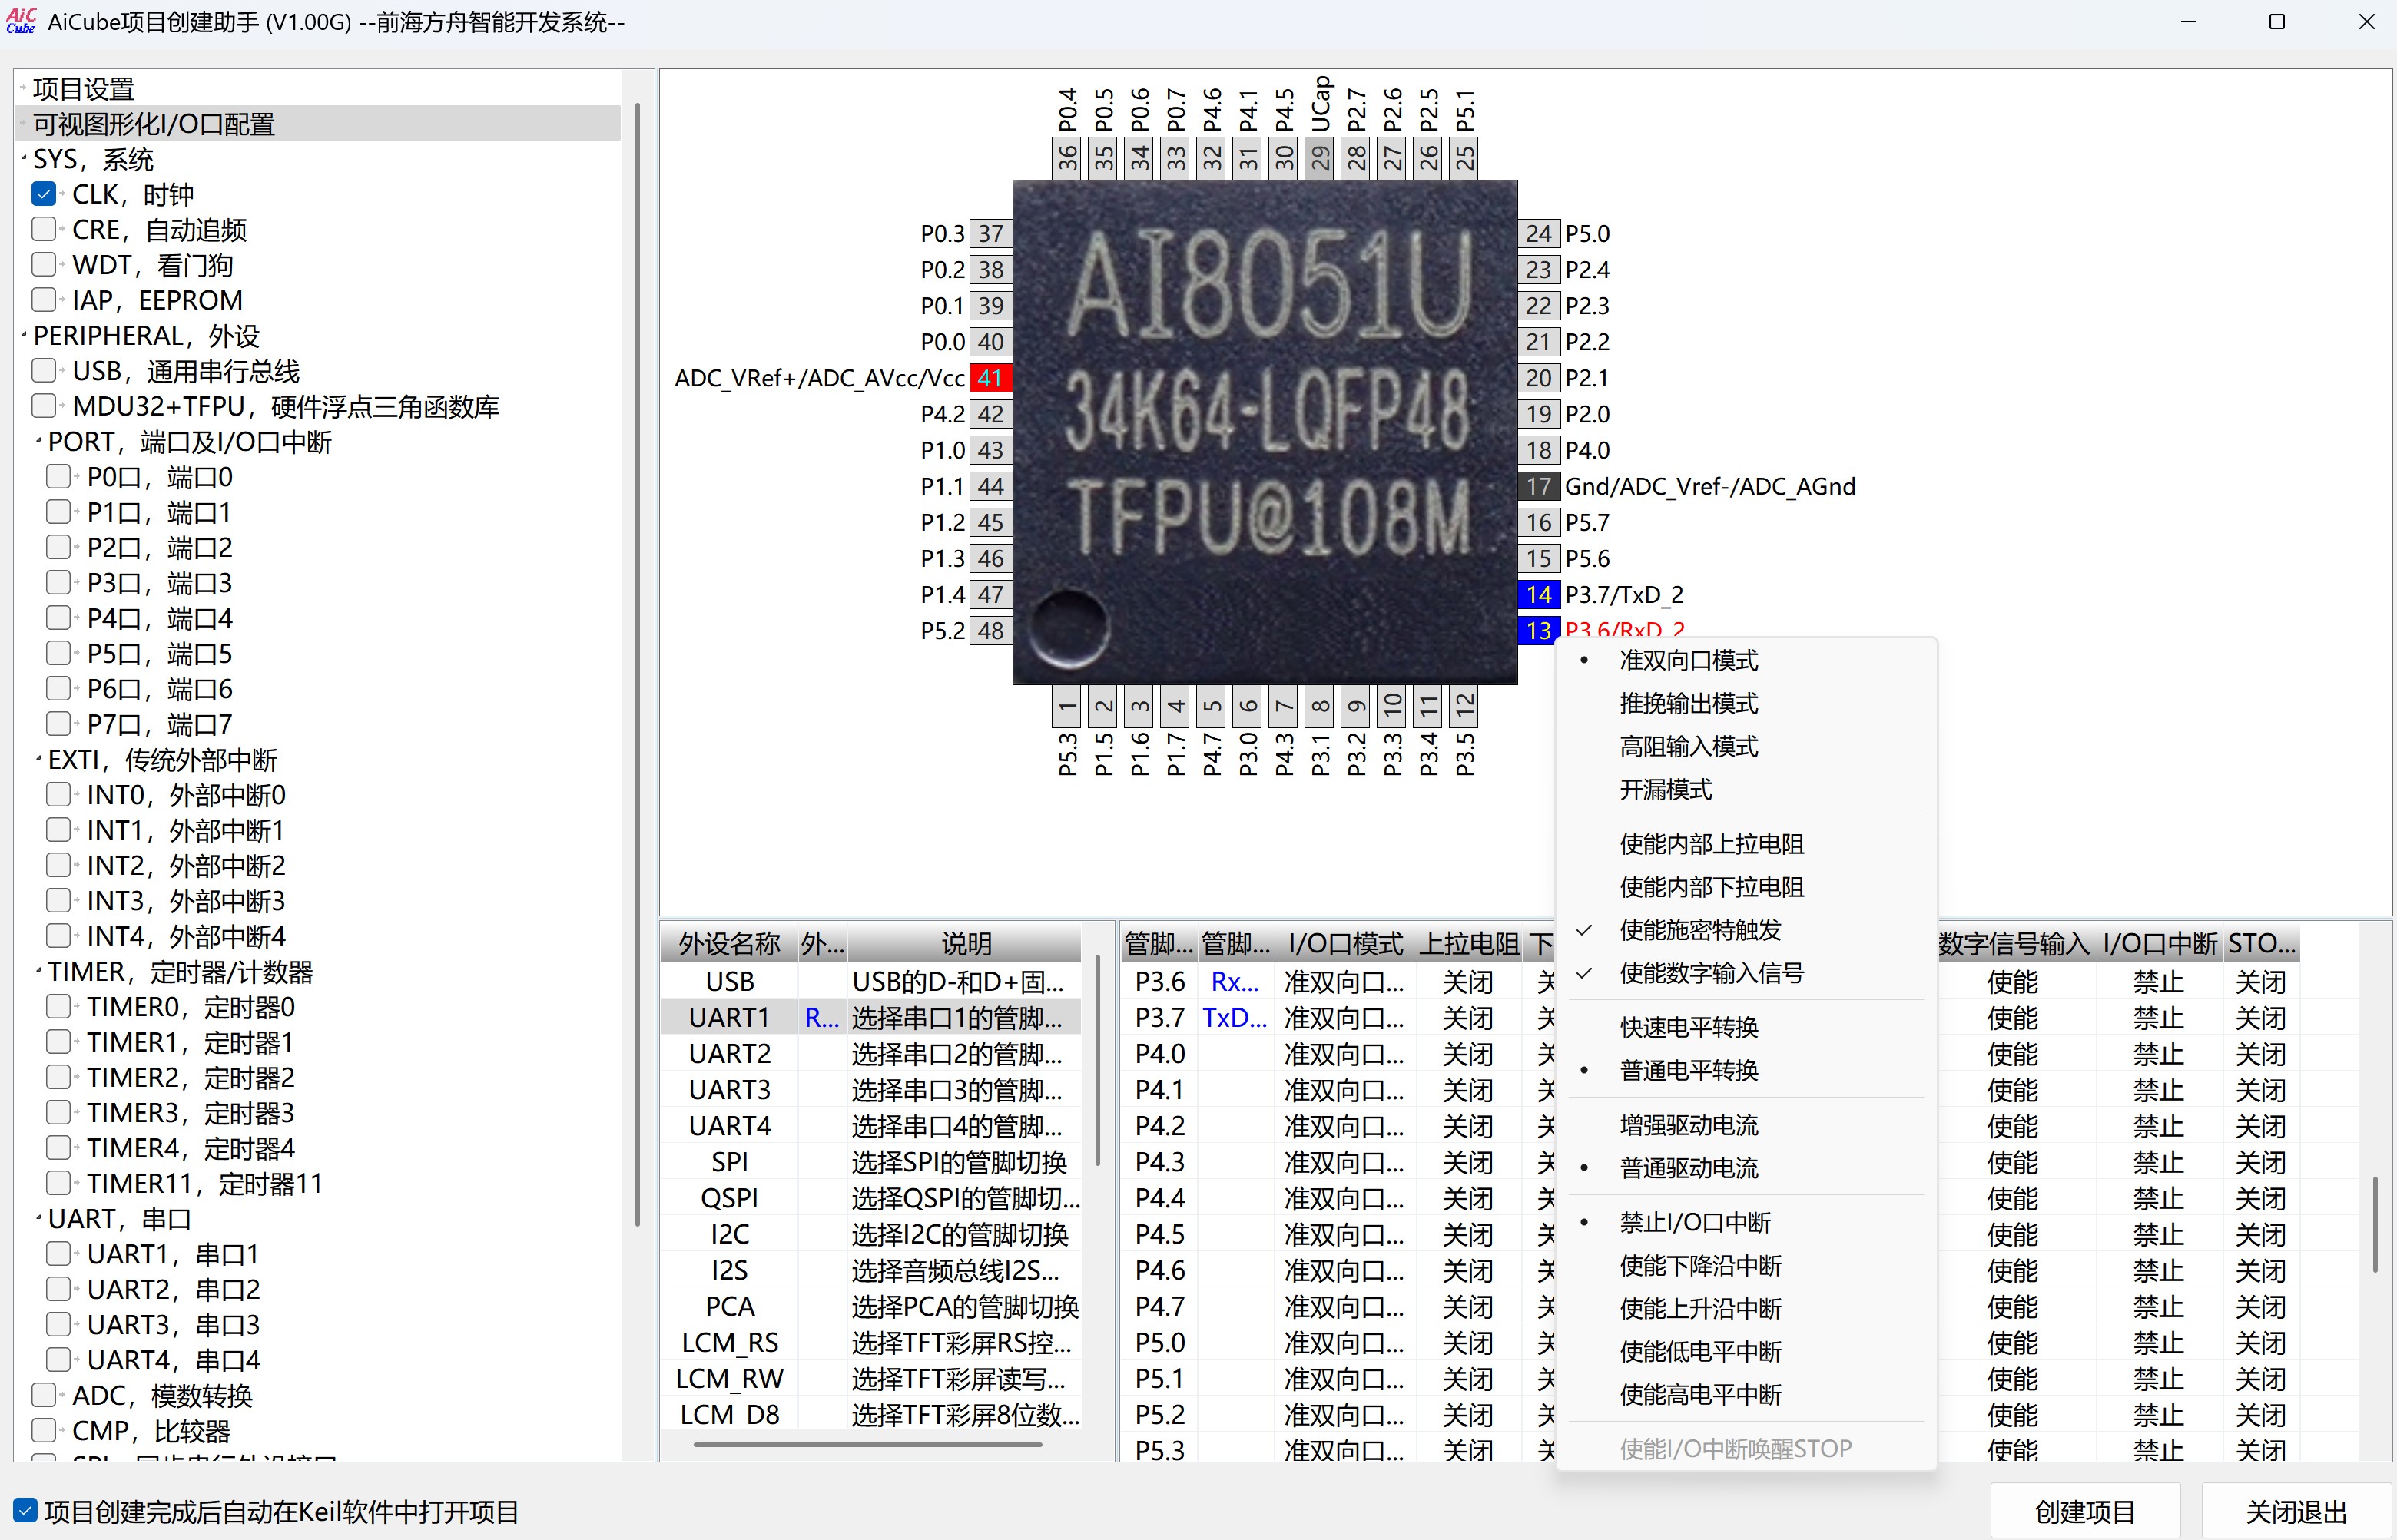This screenshot has width=2397, height=1540.
Task: Select 项目设置 in the tree
Action: coord(83,89)
